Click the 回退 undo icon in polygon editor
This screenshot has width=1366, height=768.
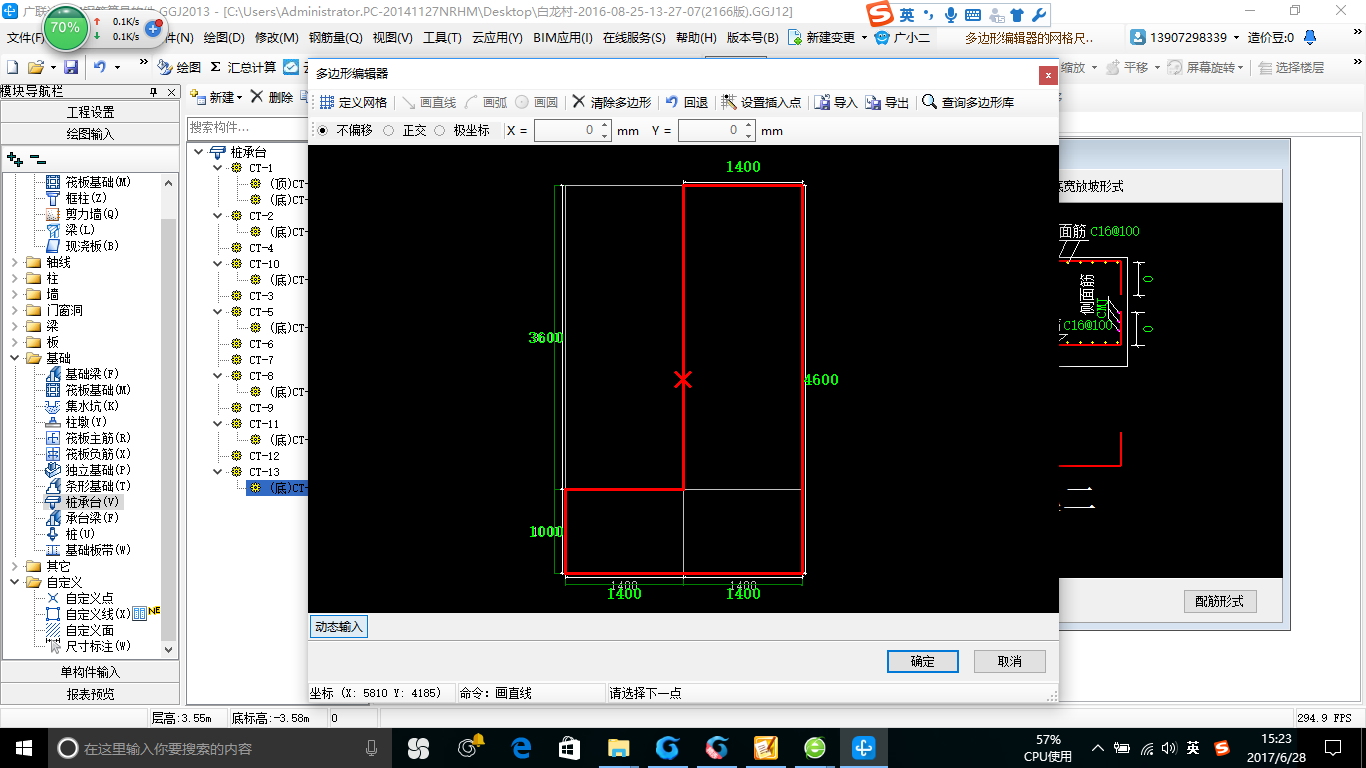[672, 102]
